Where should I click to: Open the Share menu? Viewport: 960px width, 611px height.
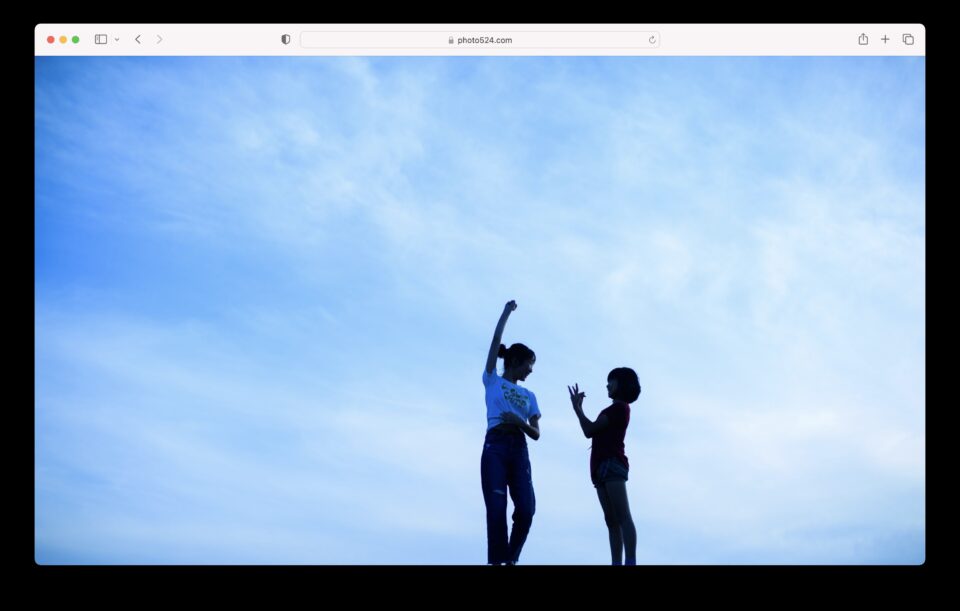tap(863, 39)
